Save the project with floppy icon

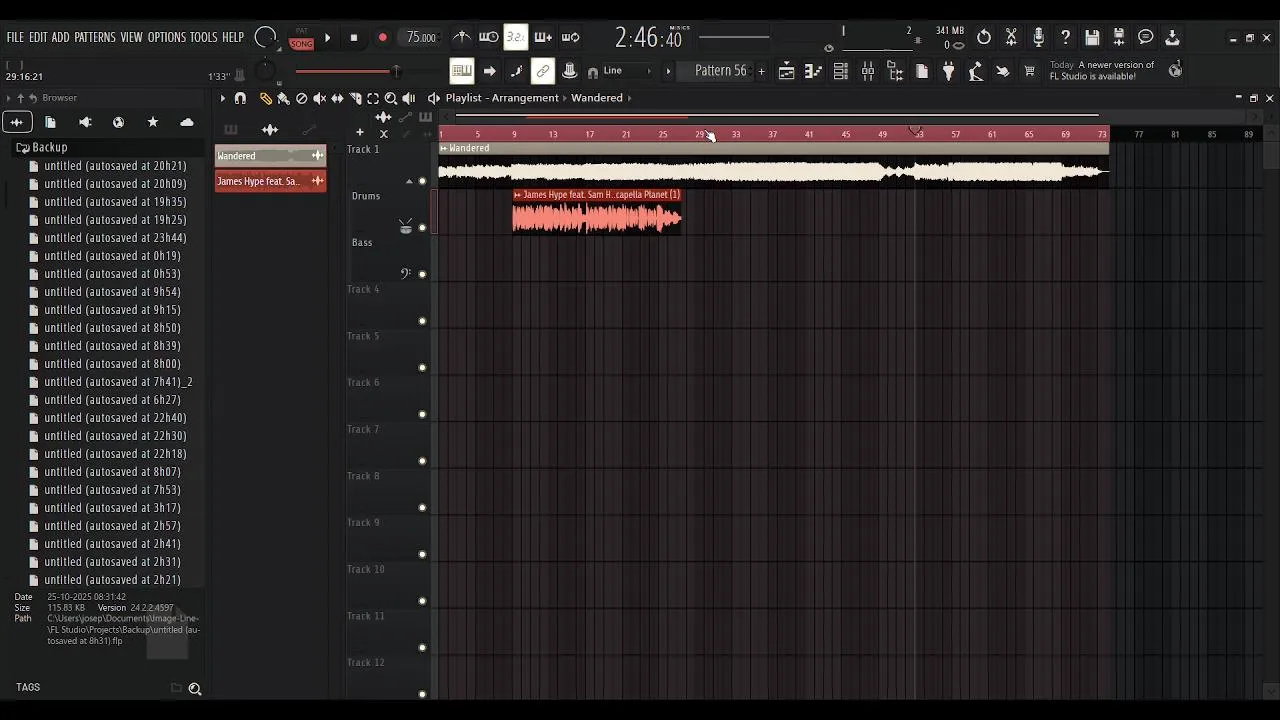point(1092,38)
